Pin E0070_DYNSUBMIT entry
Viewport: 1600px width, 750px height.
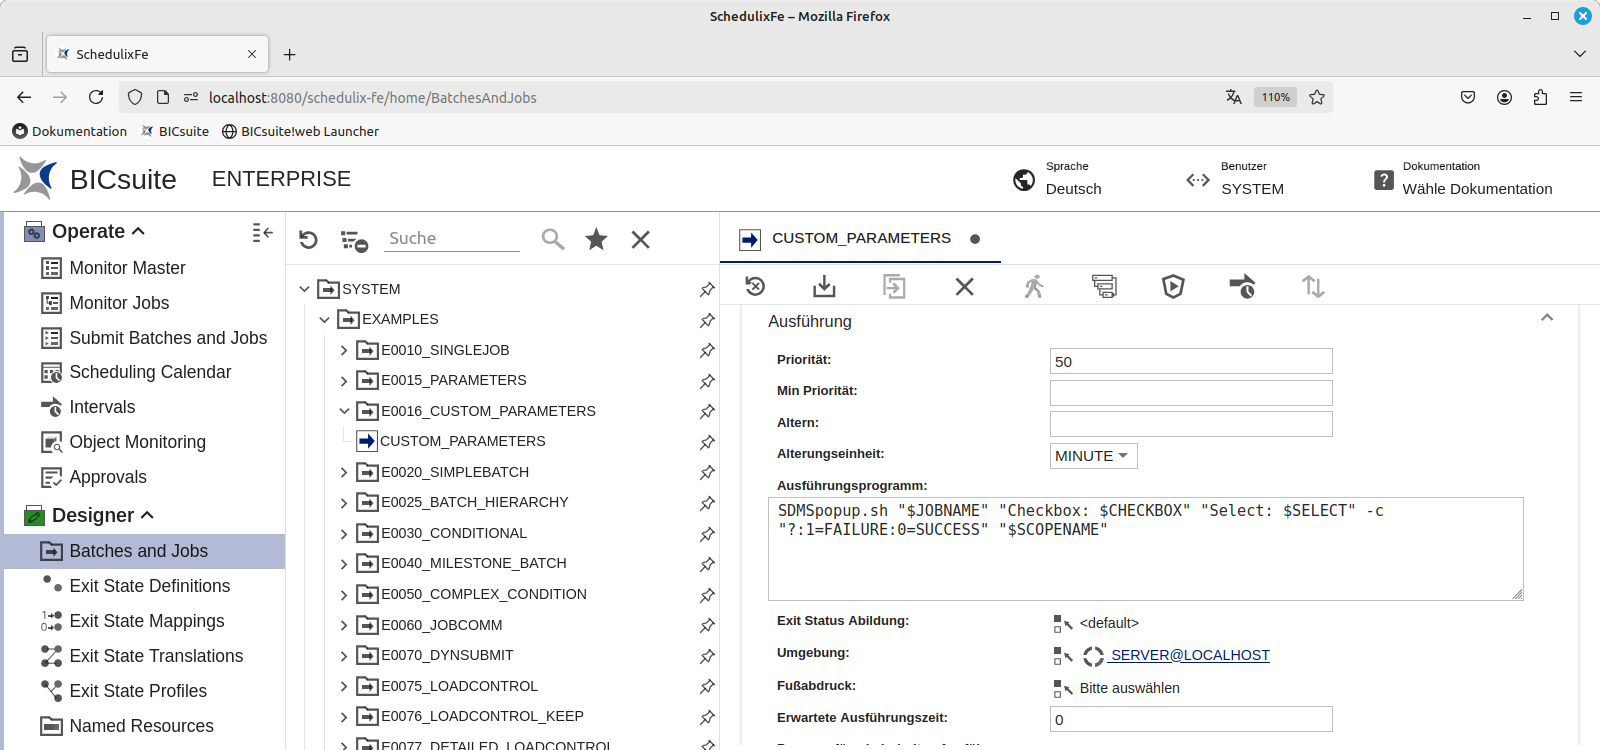pyautogui.click(x=707, y=656)
